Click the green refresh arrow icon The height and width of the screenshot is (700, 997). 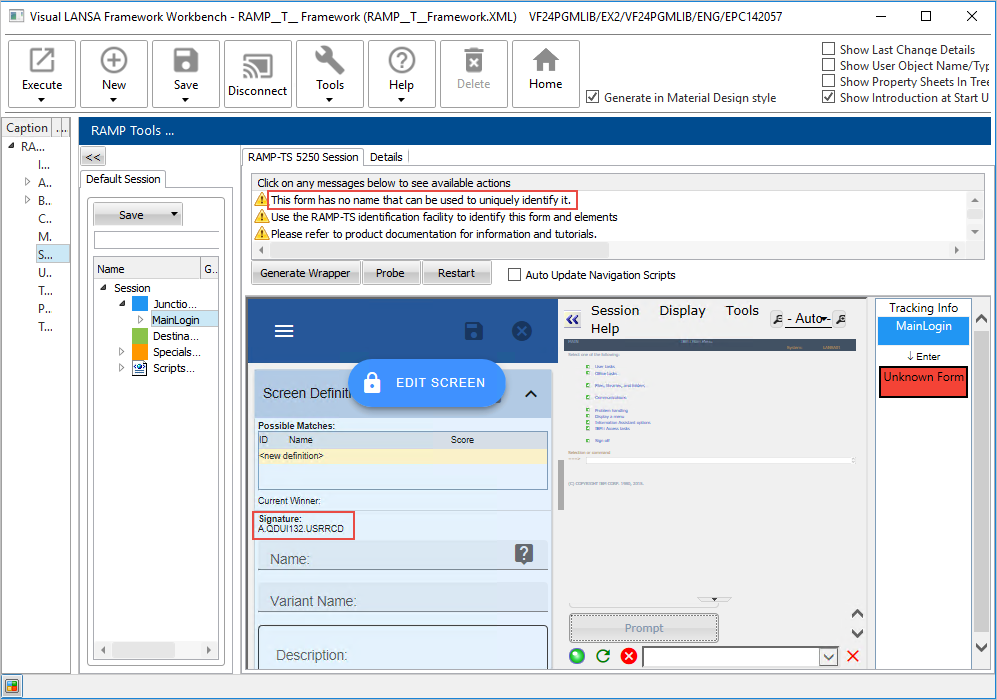coord(603,656)
